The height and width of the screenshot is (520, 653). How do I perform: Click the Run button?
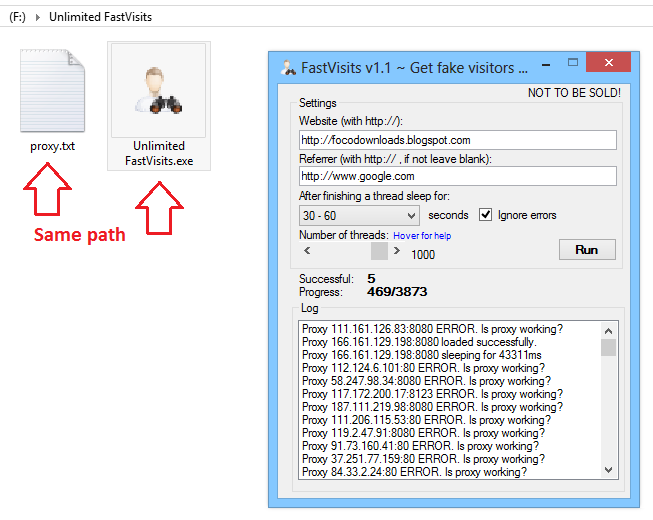click(x=587, y=249)
